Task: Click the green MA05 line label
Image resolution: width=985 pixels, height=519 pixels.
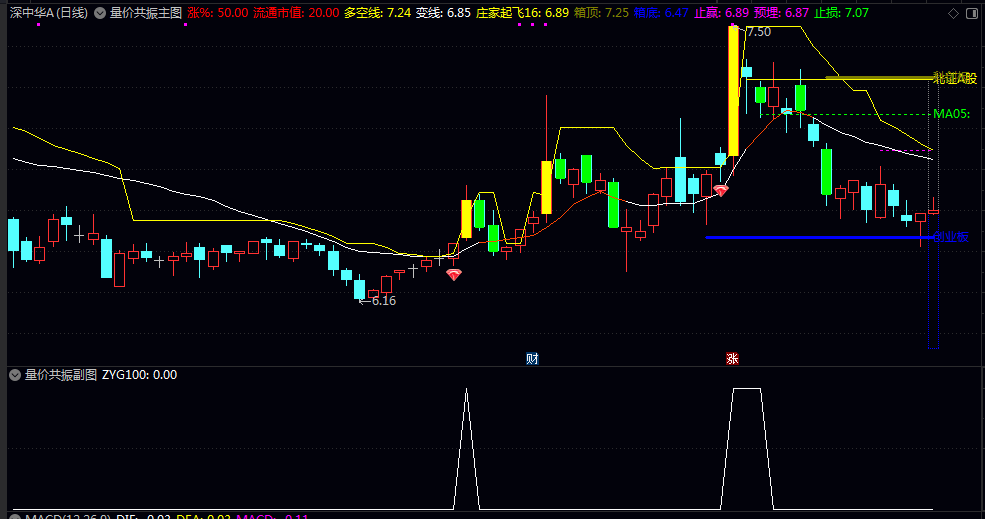Action: pos(952,114)
